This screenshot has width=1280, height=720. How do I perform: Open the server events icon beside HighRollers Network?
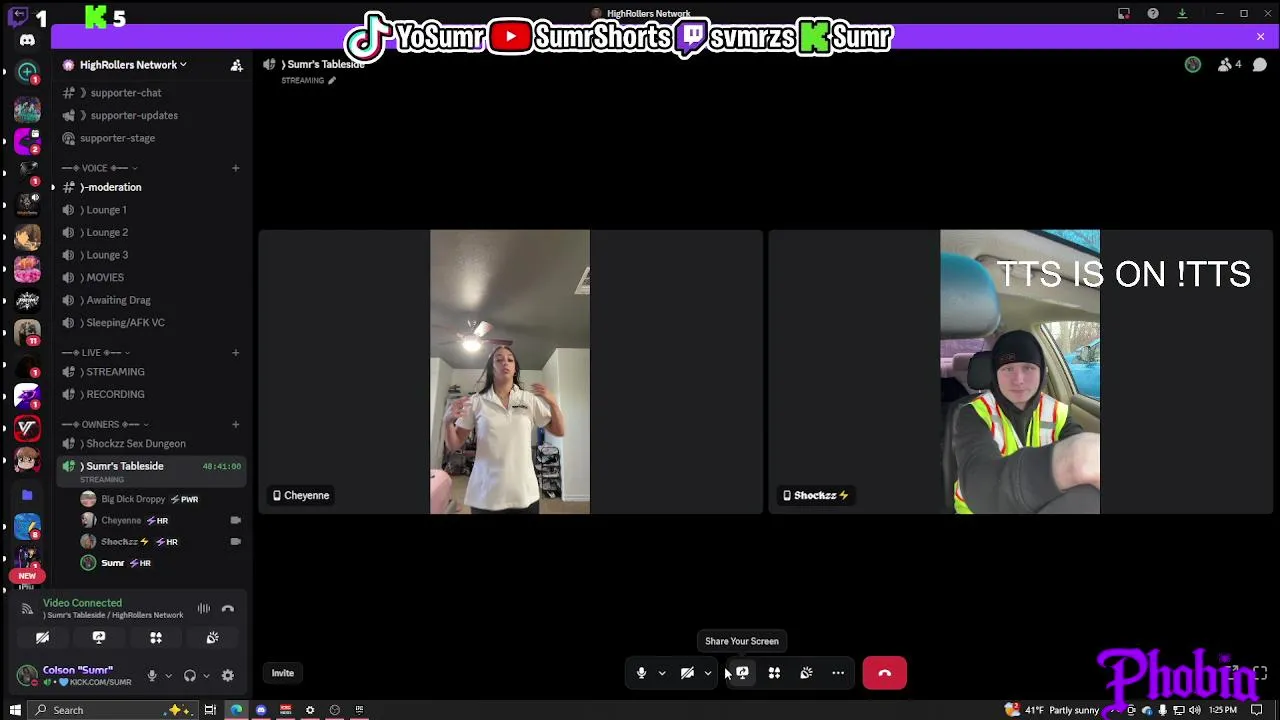(x=237, y=65)
